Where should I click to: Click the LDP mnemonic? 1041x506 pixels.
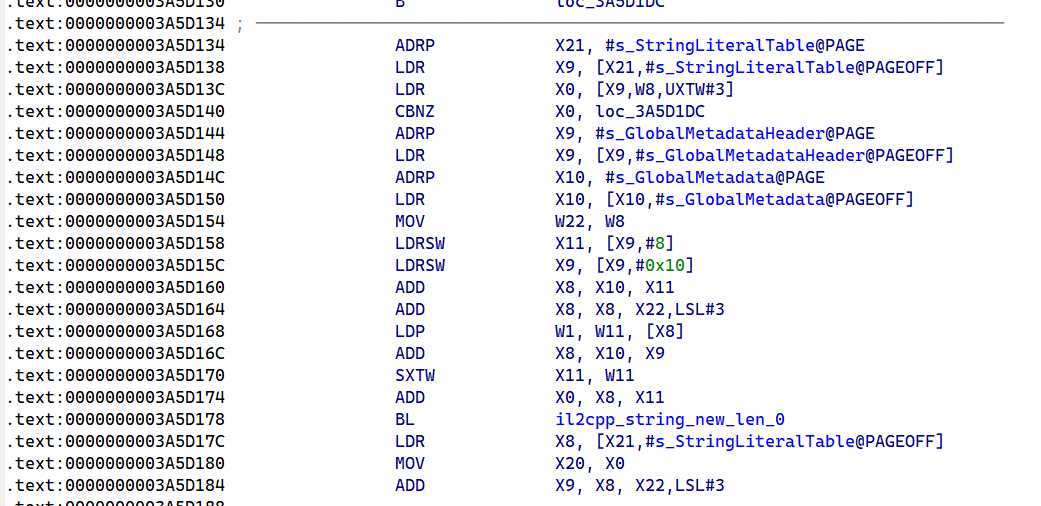pos(409,332)
